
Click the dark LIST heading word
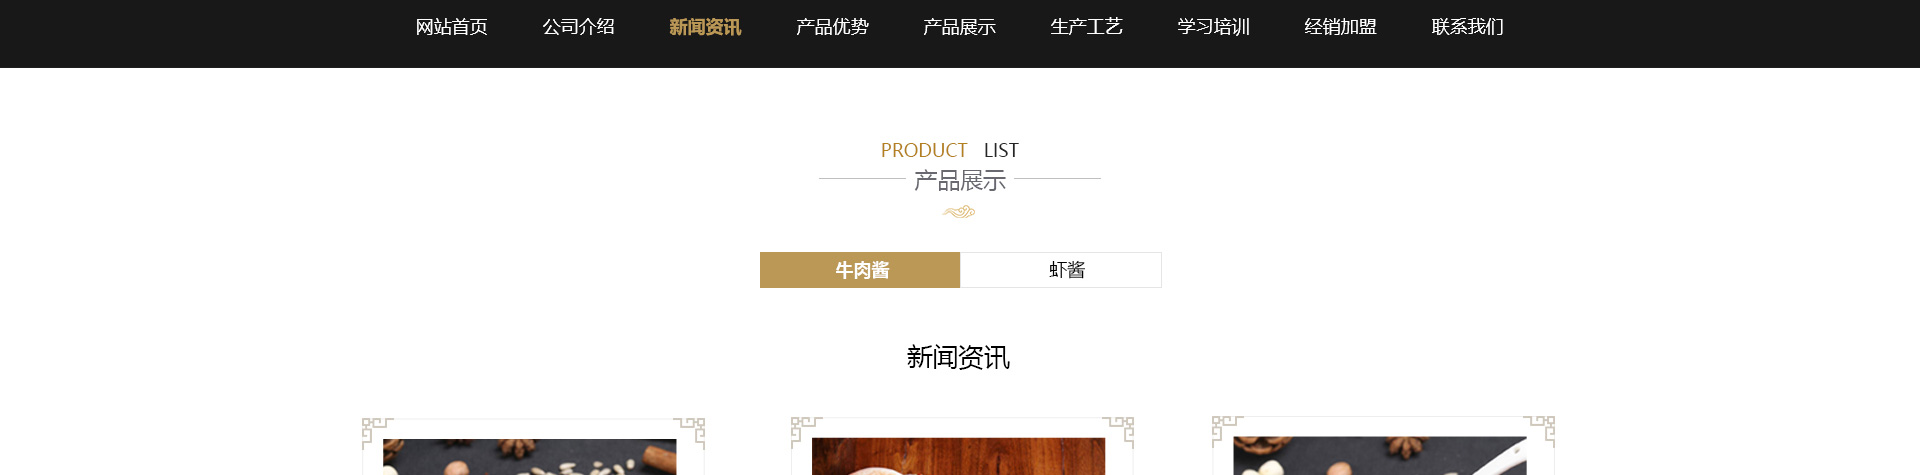[x=1001, y=150]
